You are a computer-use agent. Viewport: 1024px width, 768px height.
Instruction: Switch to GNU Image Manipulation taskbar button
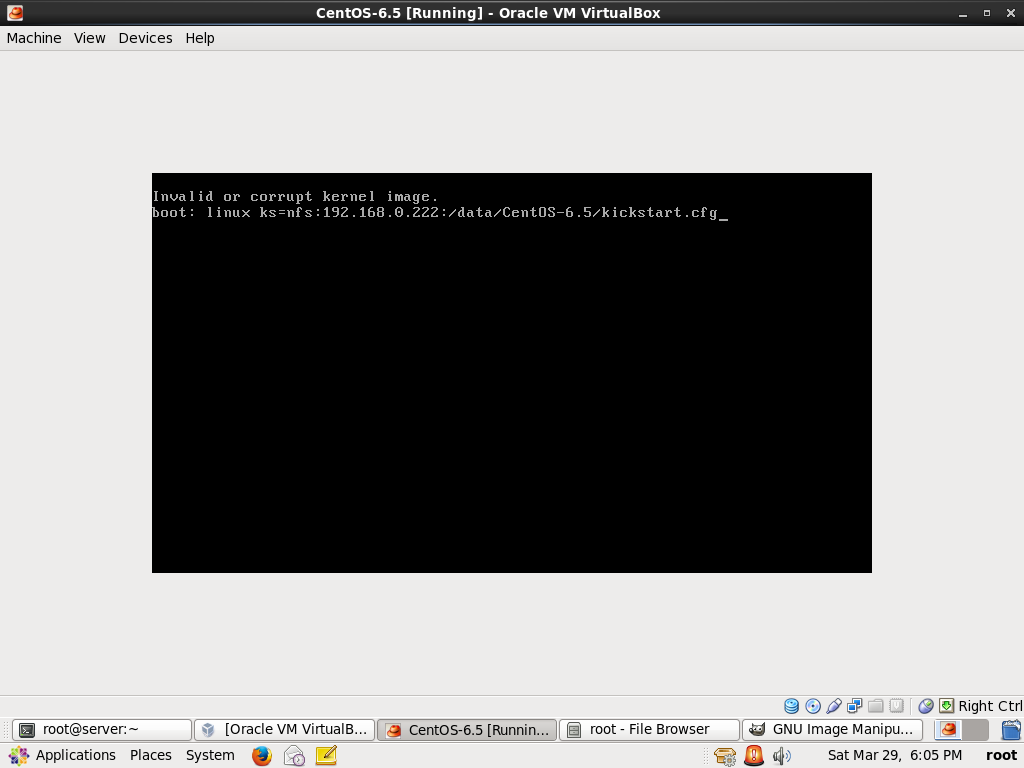click(833, 729)
